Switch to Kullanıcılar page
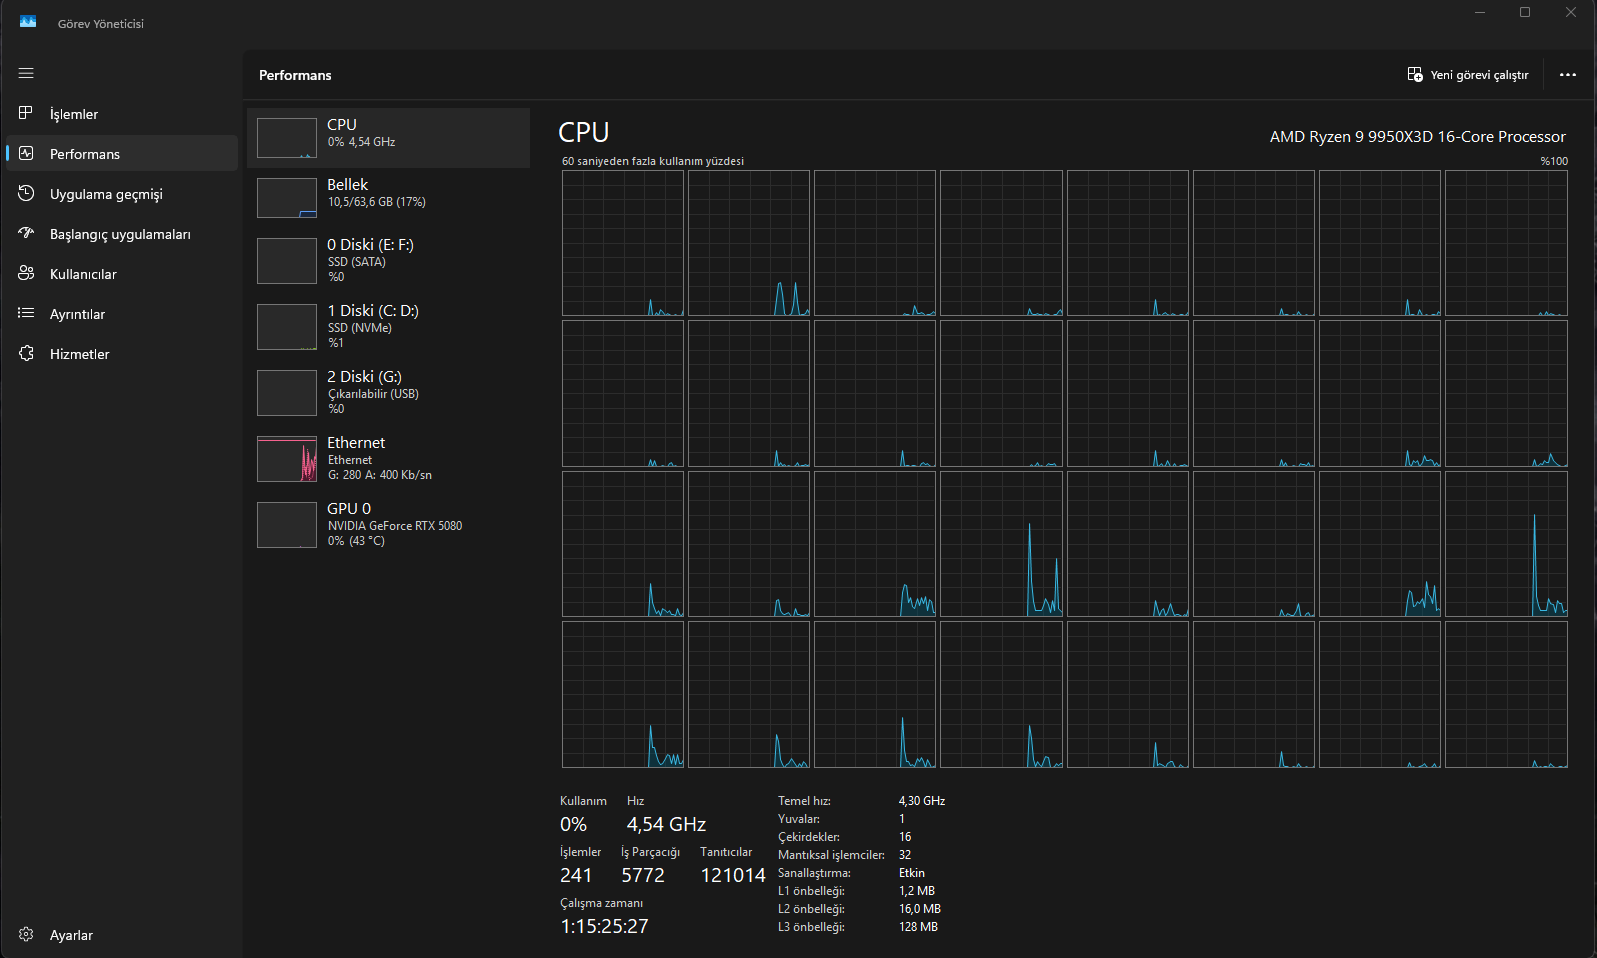 pyautogui.click(x=122, y=274)
